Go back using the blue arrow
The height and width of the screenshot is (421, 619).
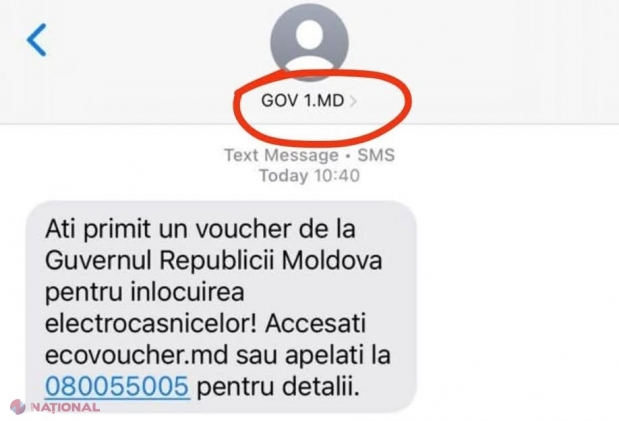(x=37, y=39)
